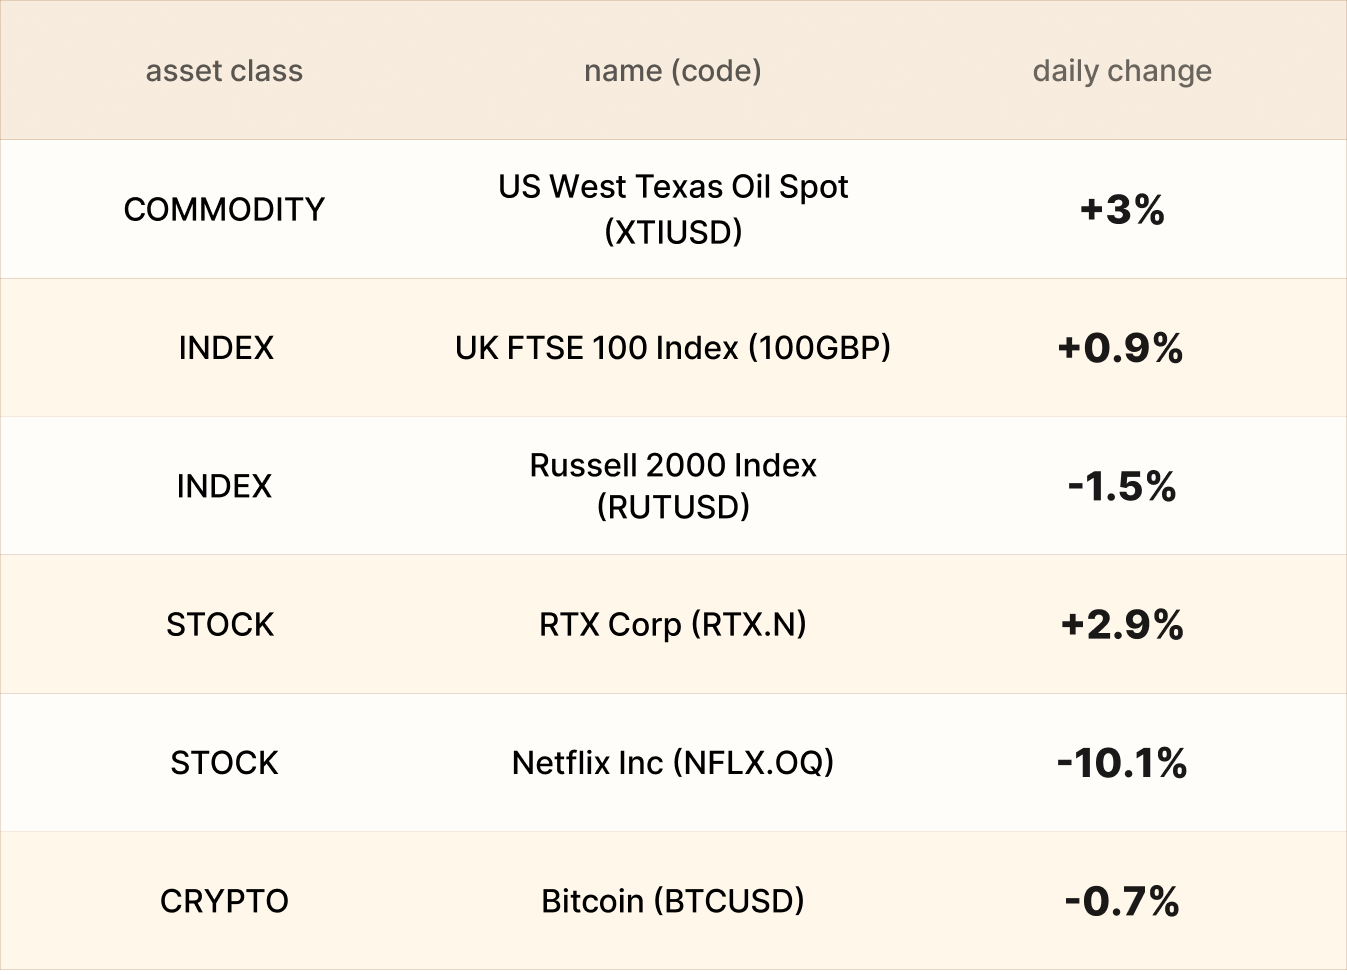Click the "asset class" column header

click(224, 71)
